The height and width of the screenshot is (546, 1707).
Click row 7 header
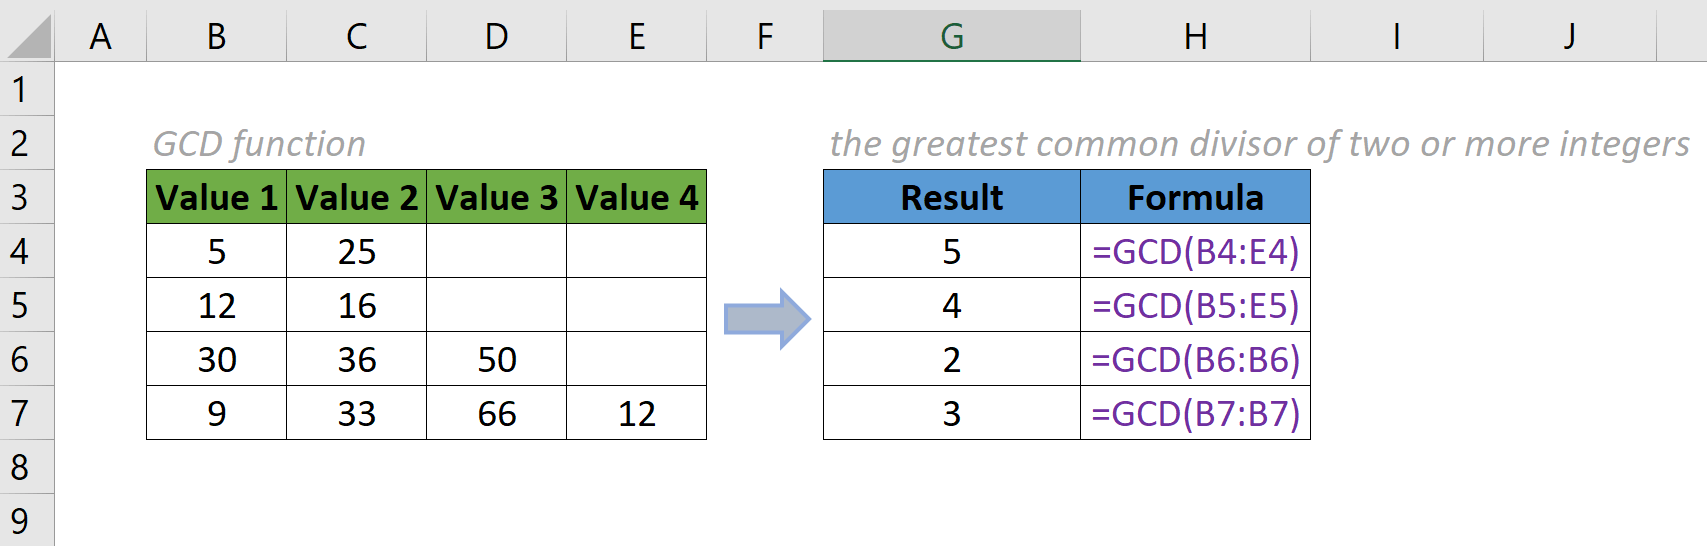[x=20, y=413]
